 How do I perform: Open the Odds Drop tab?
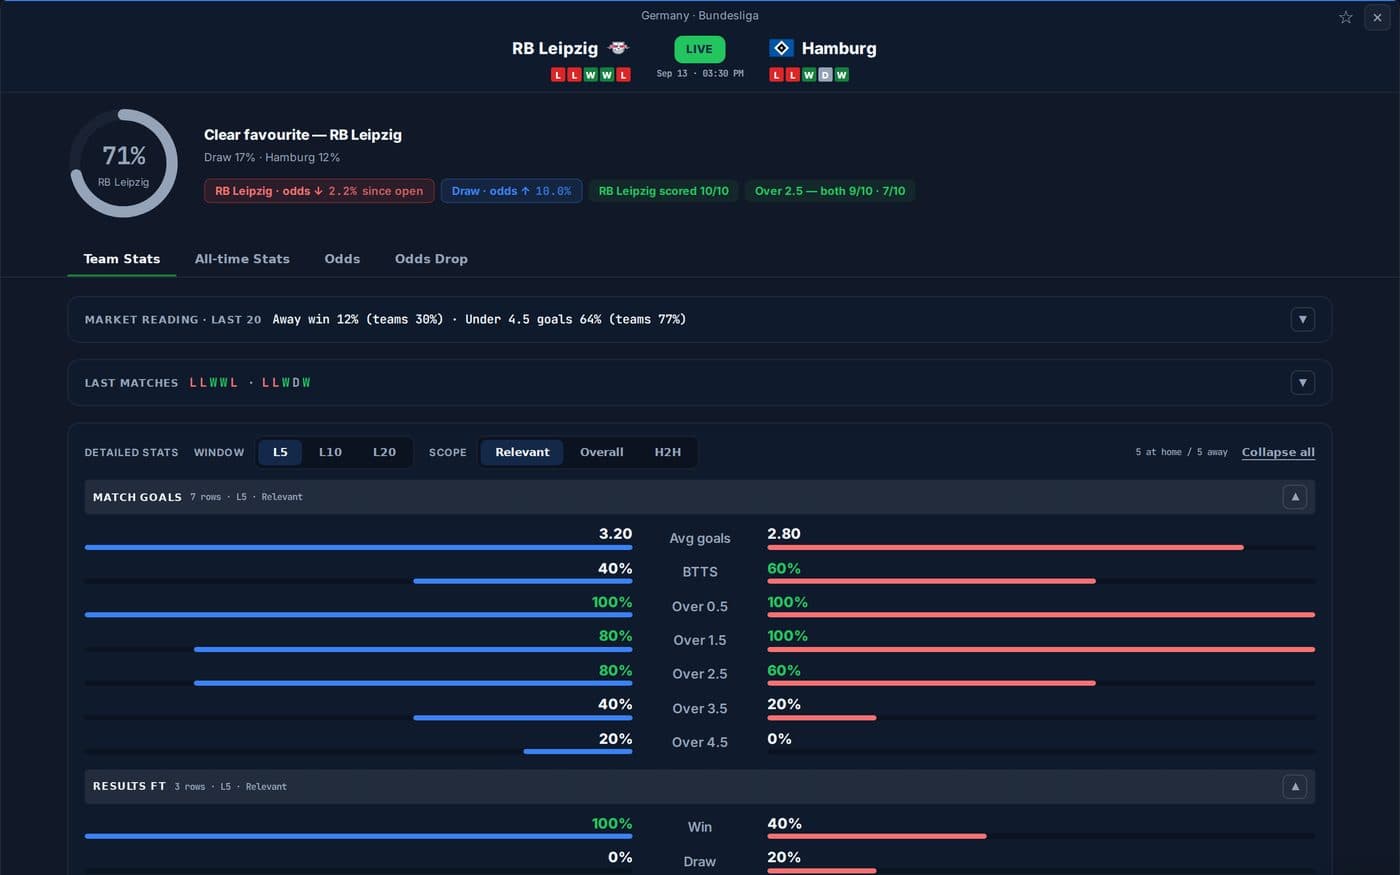point(431,259)
